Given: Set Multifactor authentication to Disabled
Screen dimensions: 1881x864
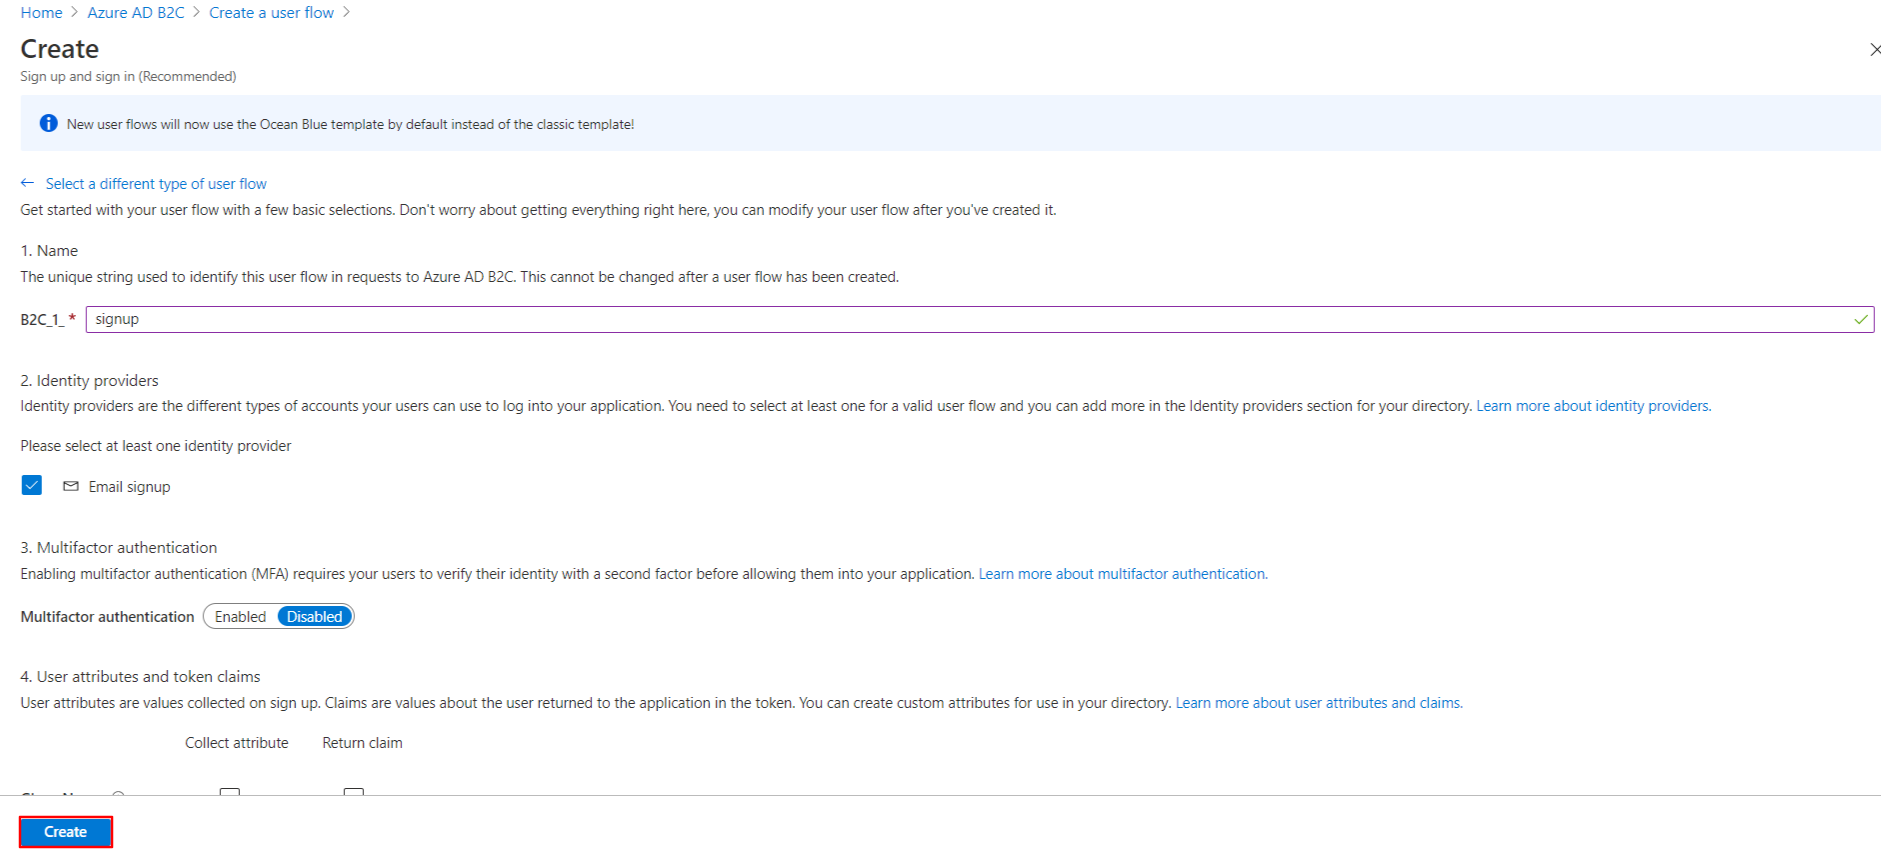Looking at the screenshot, I should coord(314,617).
